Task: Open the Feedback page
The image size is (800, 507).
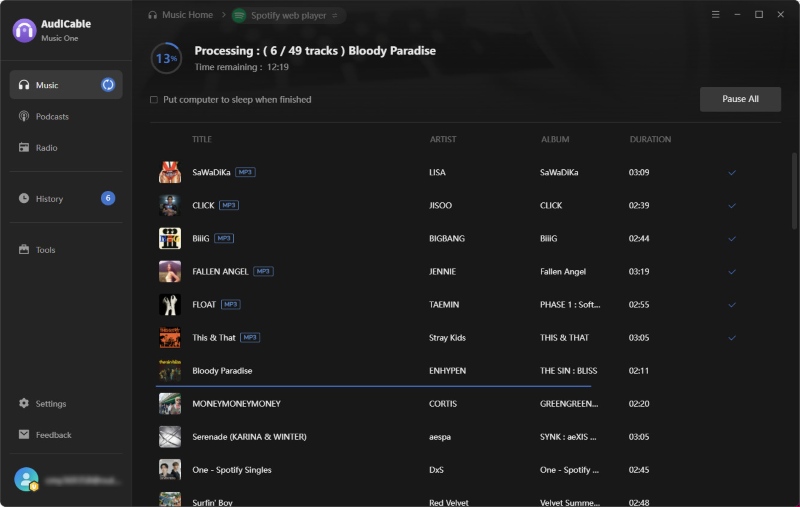Action: tap(66, 435)
